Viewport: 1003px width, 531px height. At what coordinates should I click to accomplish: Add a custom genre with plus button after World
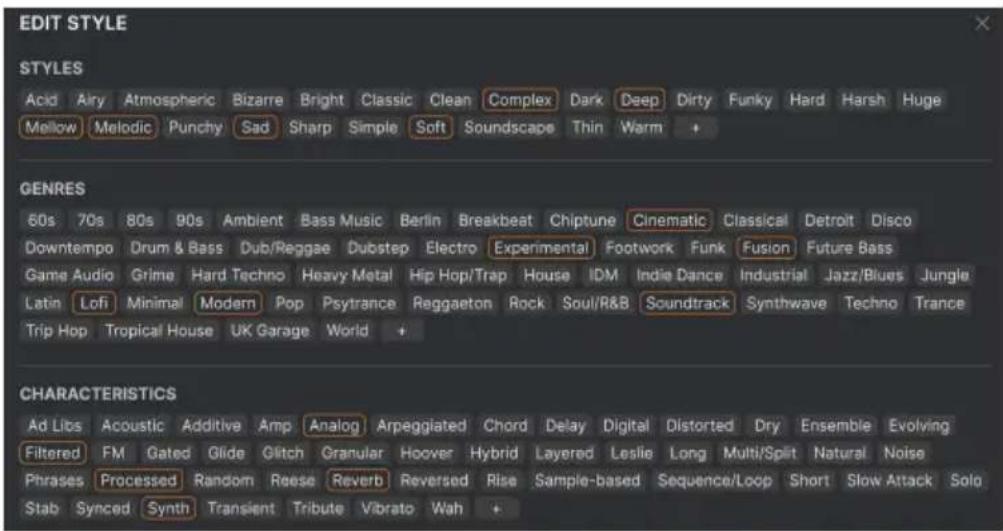click(402, 331)
